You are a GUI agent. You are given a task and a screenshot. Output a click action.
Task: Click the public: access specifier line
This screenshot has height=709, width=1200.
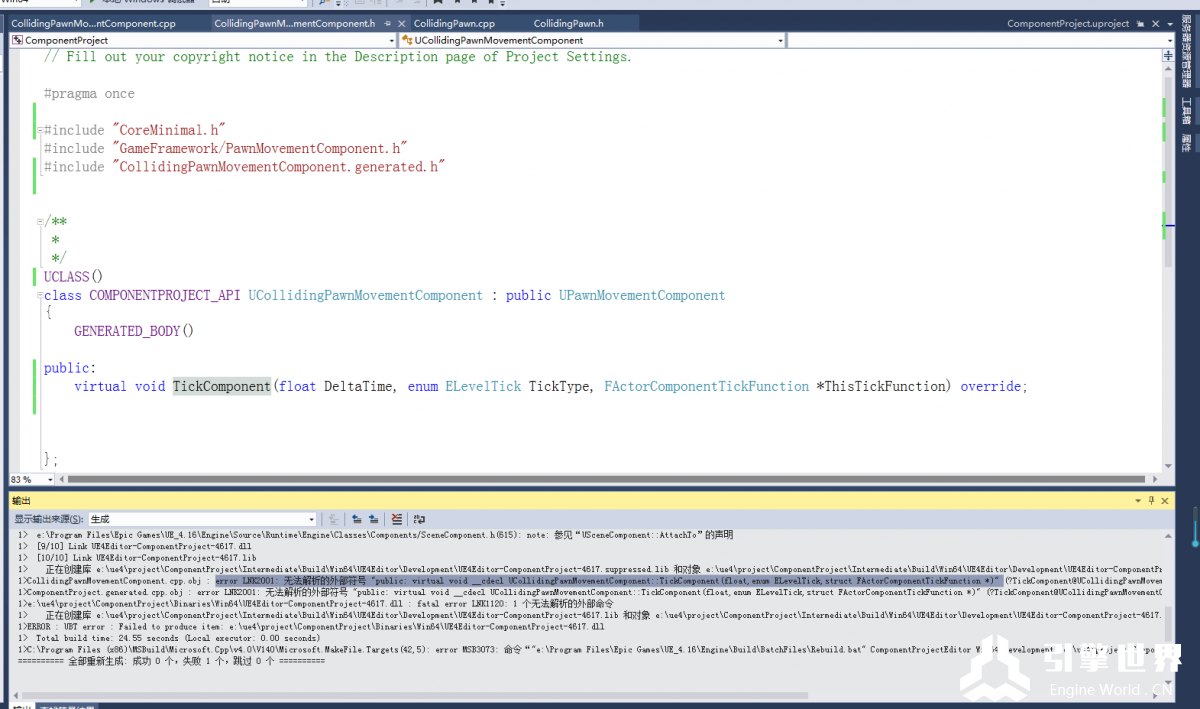(70, 368)
